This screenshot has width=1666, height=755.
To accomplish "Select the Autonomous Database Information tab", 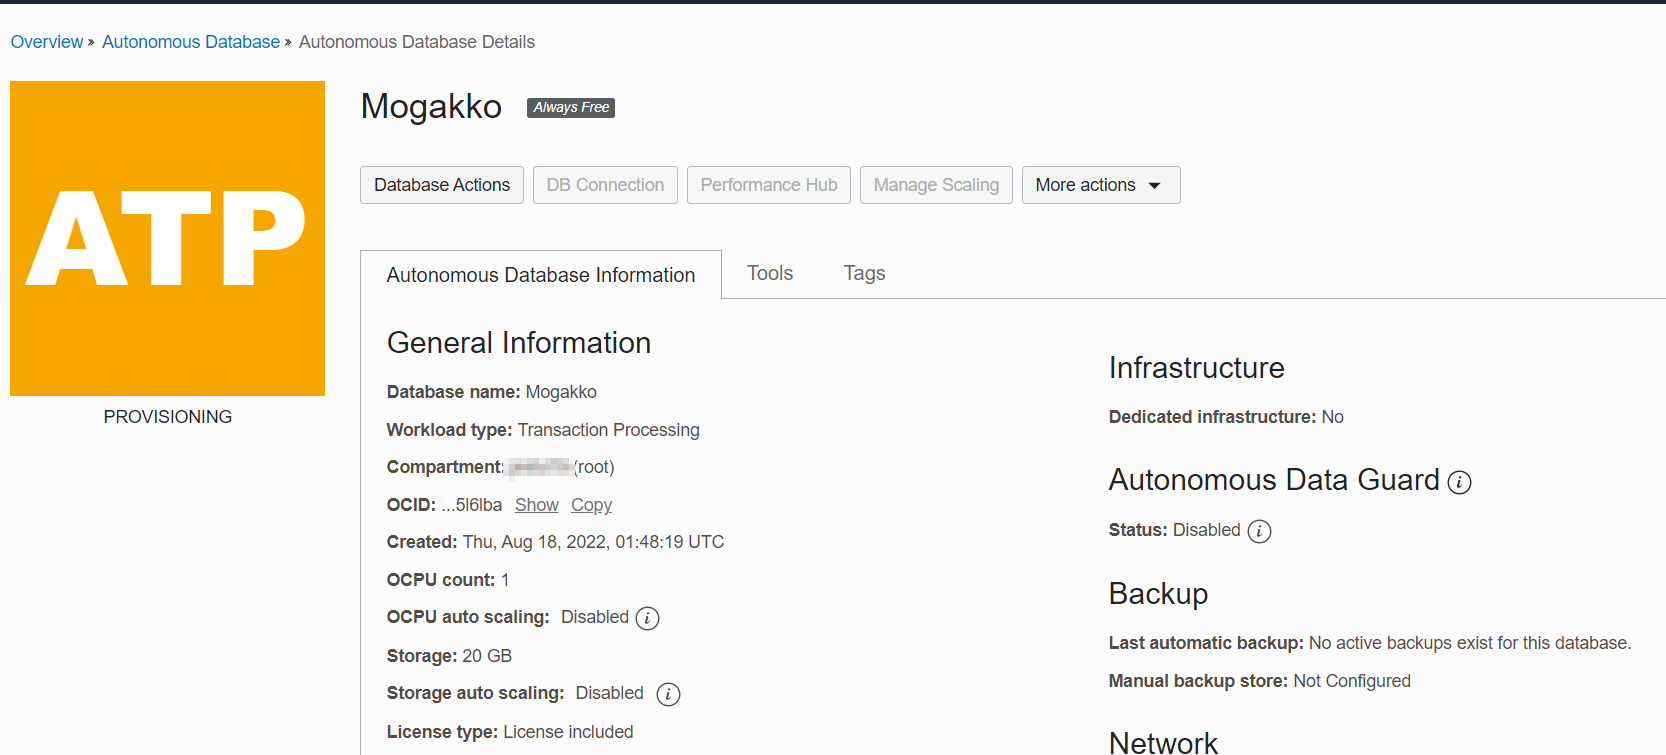I will pos(541,275).
